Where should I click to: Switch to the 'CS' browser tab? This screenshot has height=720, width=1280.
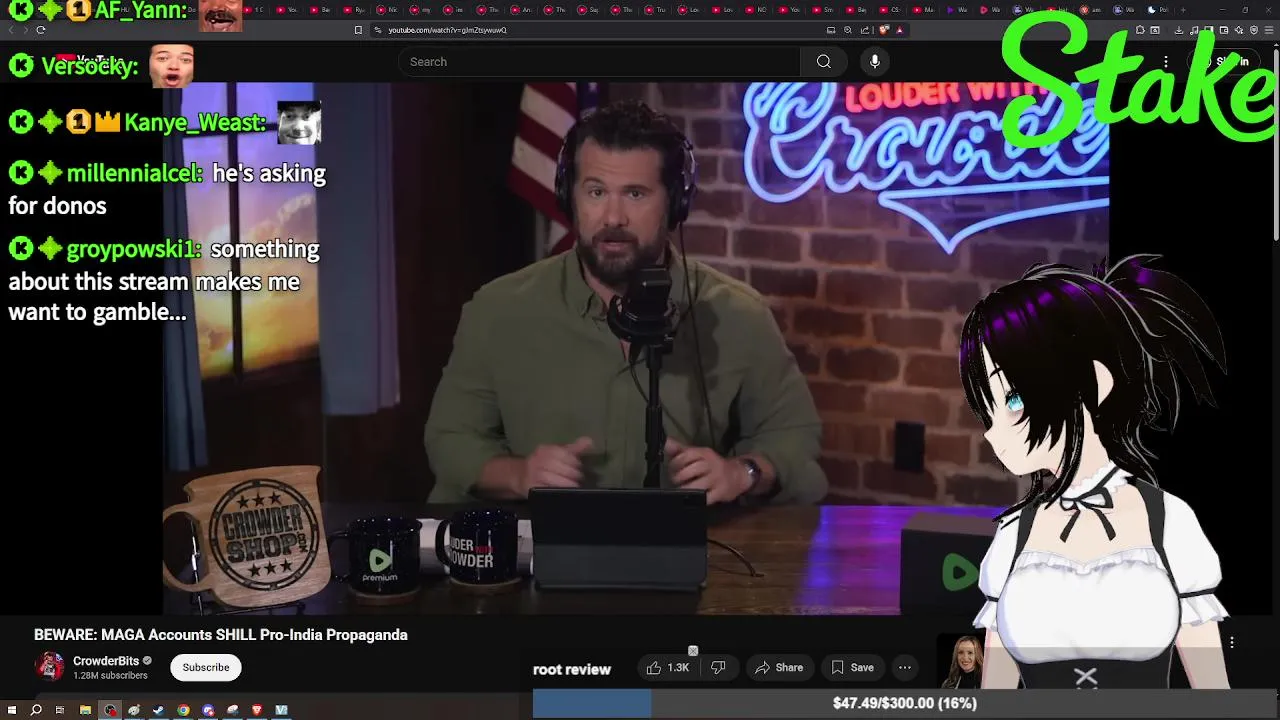[888, 10]
